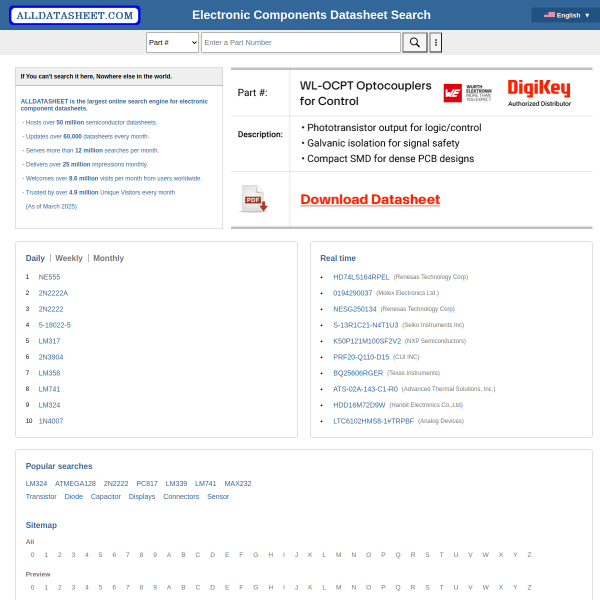Screen dimensions: 600x600
Task: Open LM324 in the daily ranking list
Action: point(49,405)
